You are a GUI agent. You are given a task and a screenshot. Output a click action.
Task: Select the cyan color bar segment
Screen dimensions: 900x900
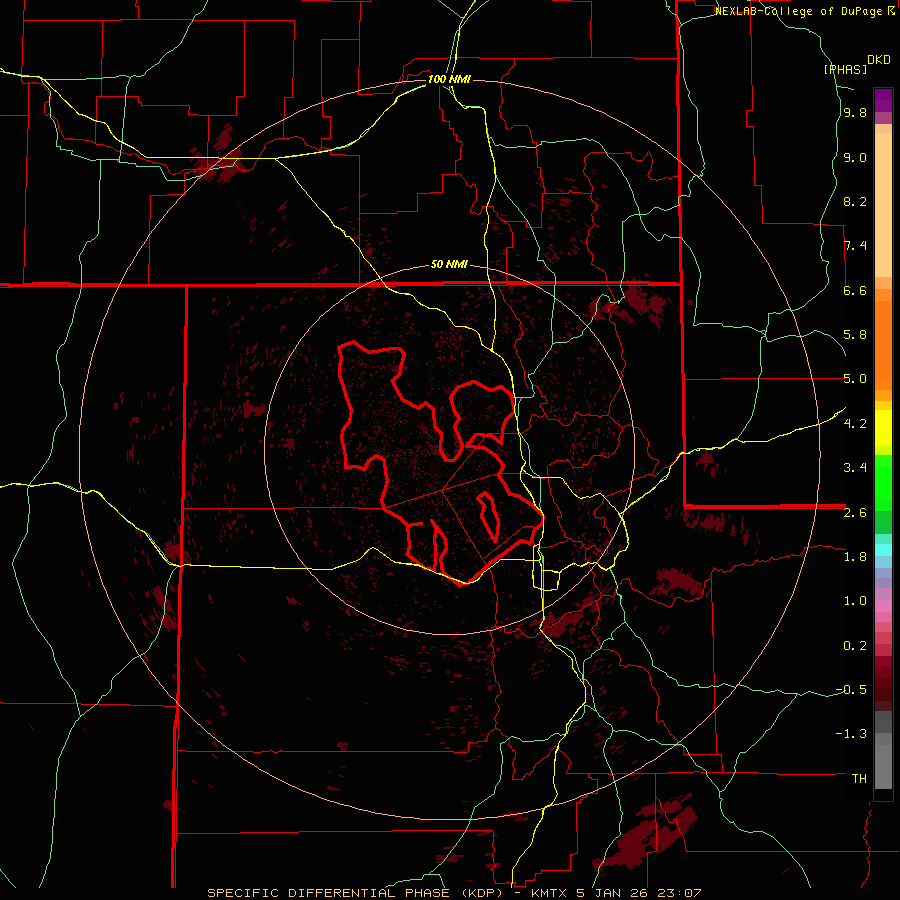(883, 550)
